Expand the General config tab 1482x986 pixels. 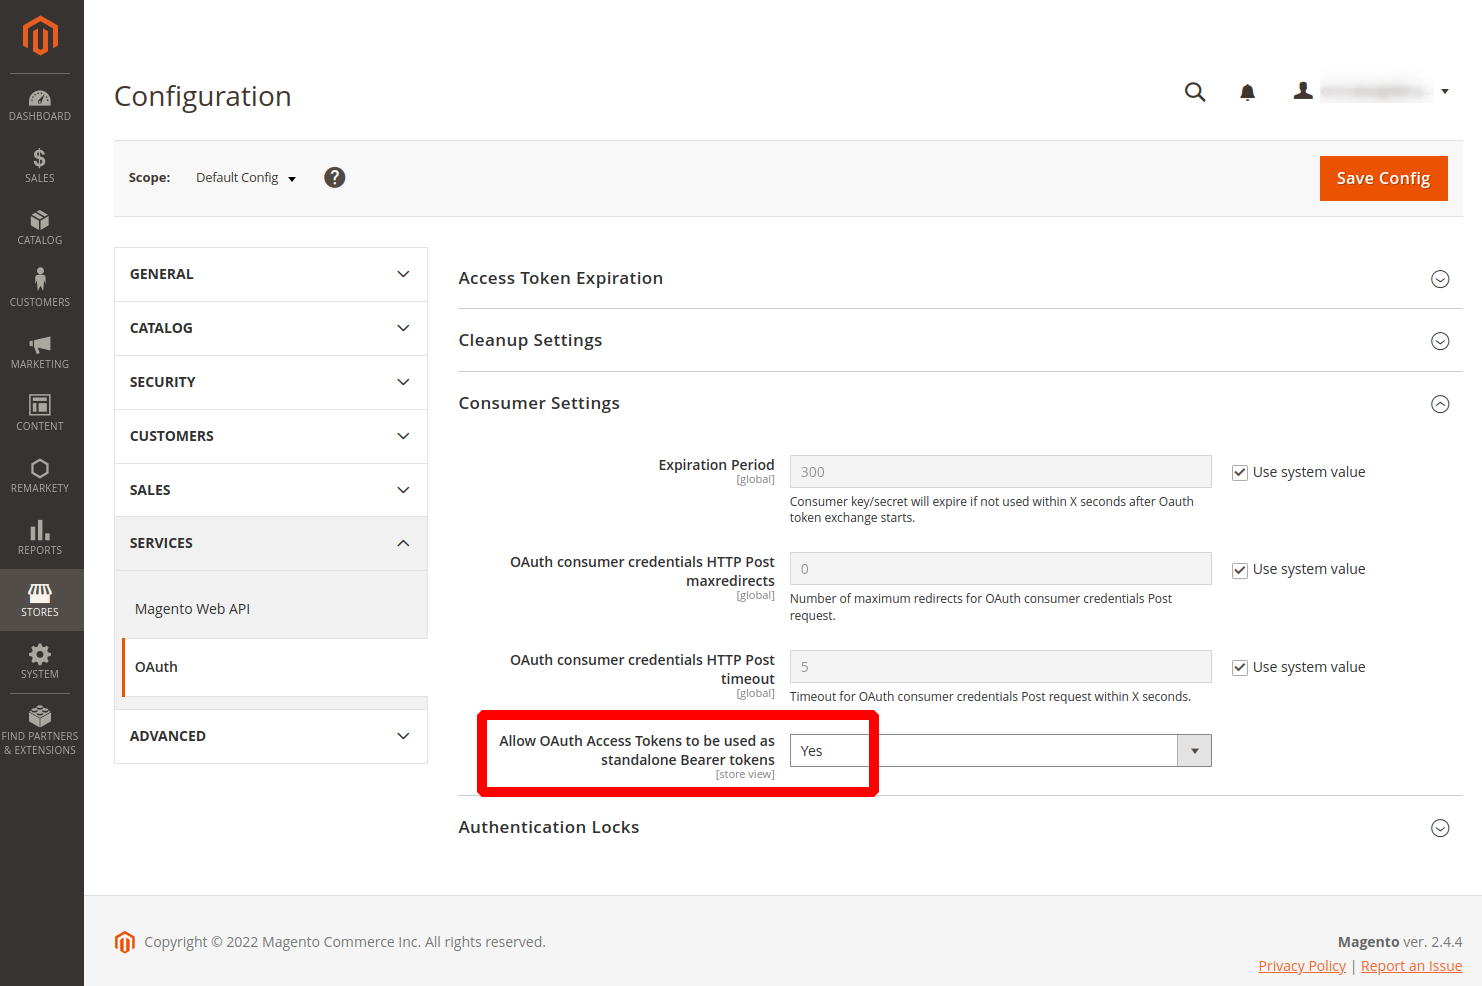pos(271,274)
